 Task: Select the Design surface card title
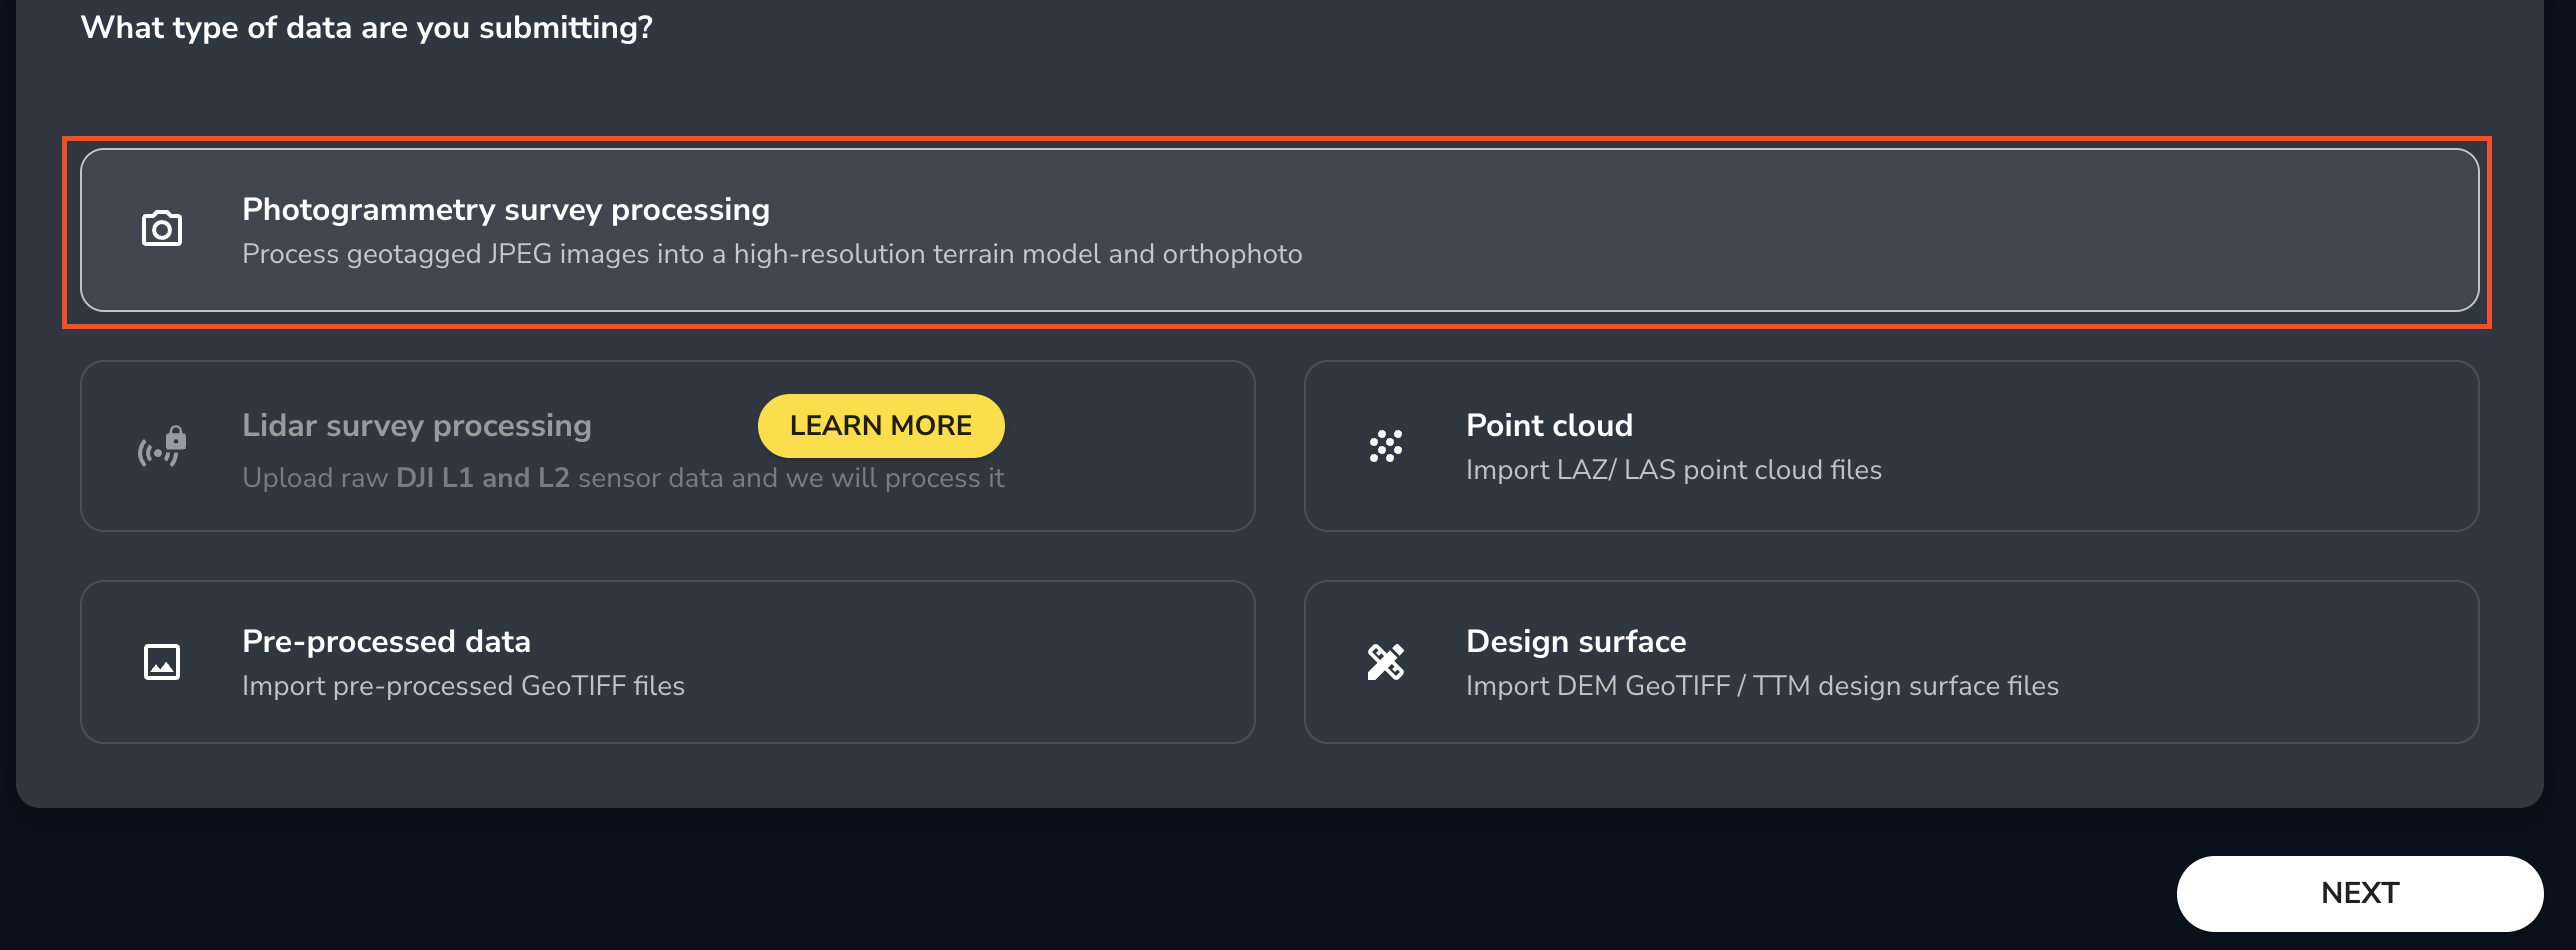(1575, 642)
